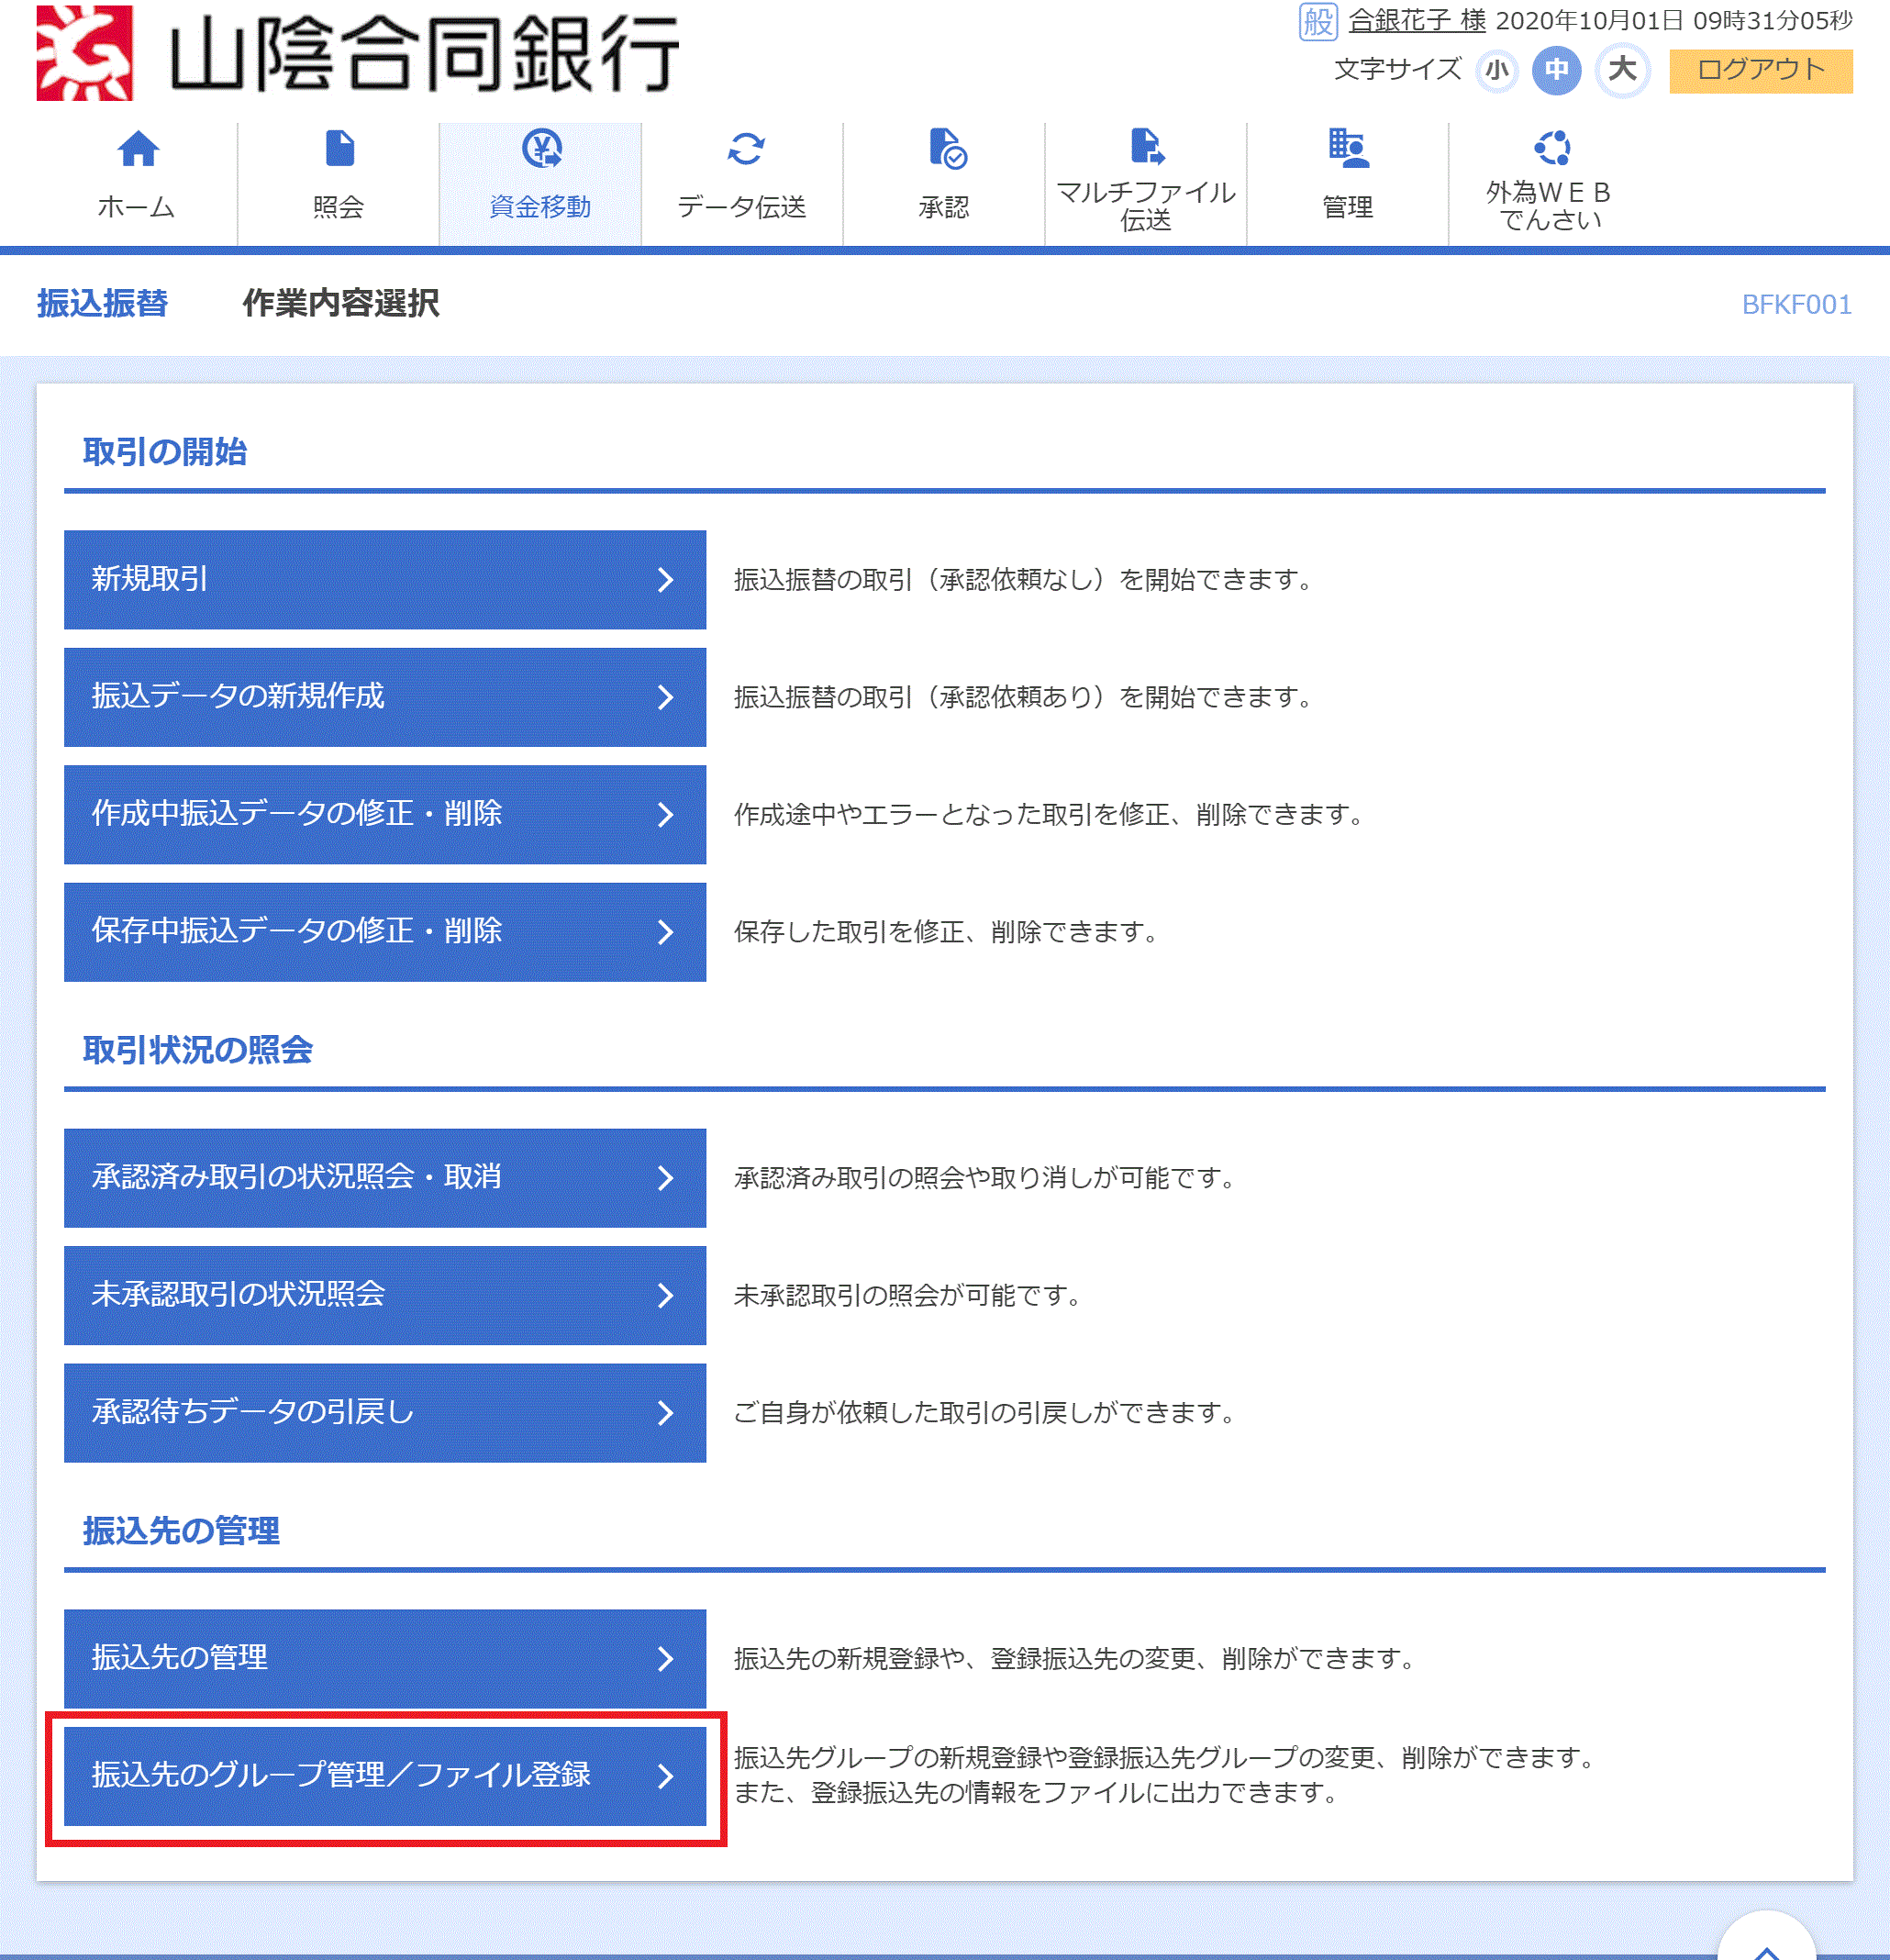The height and width of the screenshot is (1960, 1890).
Task: Click chevron on 未承認取引の状況照会
Action: (x=665, y=1296)
